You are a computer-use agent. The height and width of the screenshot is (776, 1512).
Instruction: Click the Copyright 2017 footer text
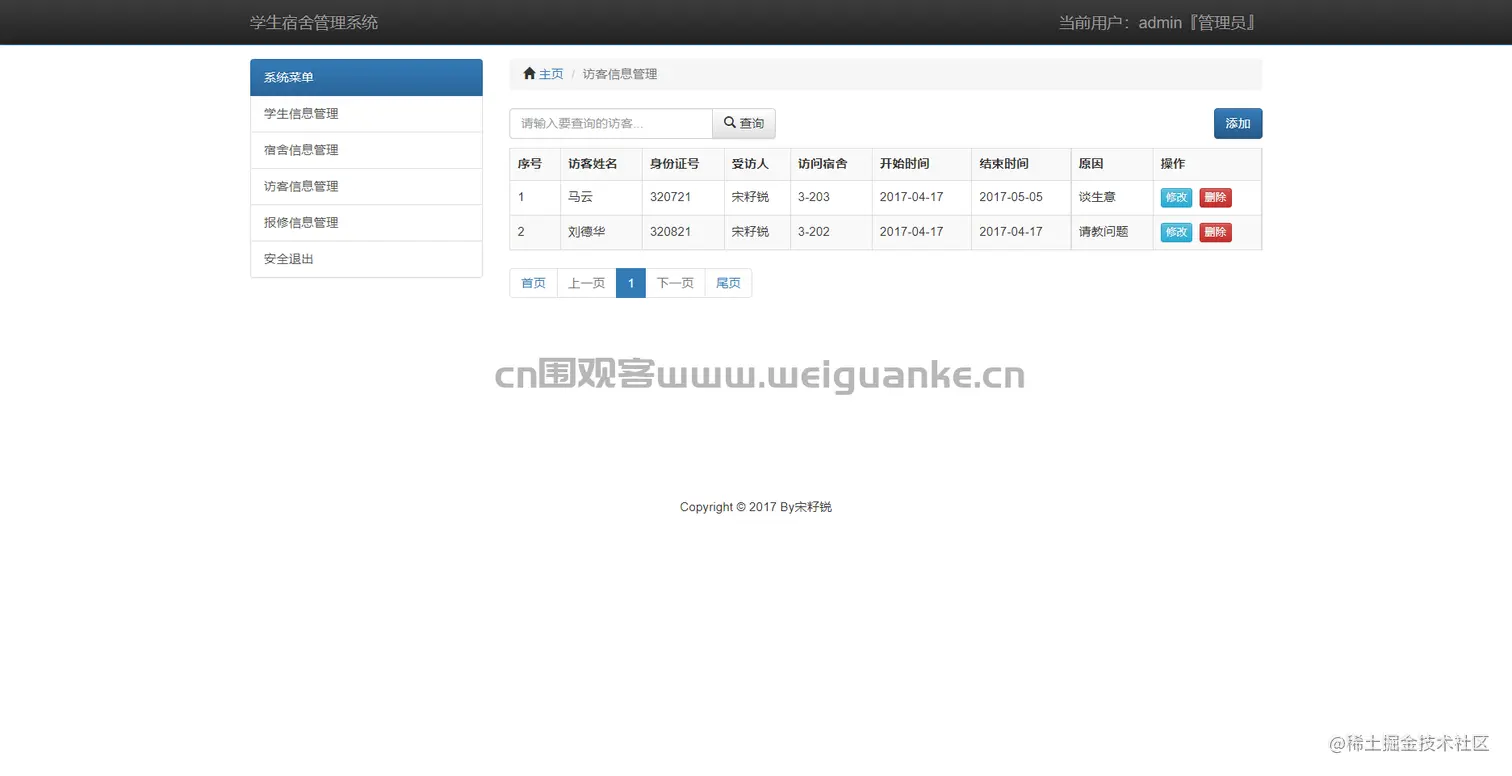pos(756,507)
